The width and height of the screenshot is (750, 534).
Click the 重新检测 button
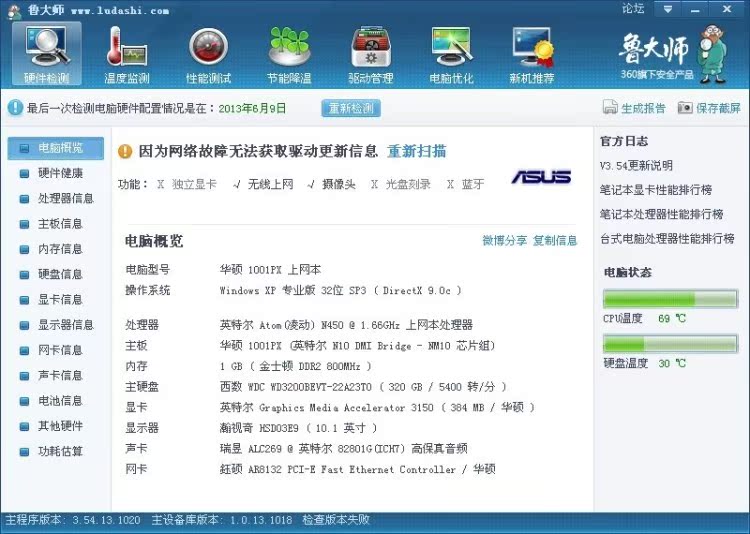click(351, 108)
